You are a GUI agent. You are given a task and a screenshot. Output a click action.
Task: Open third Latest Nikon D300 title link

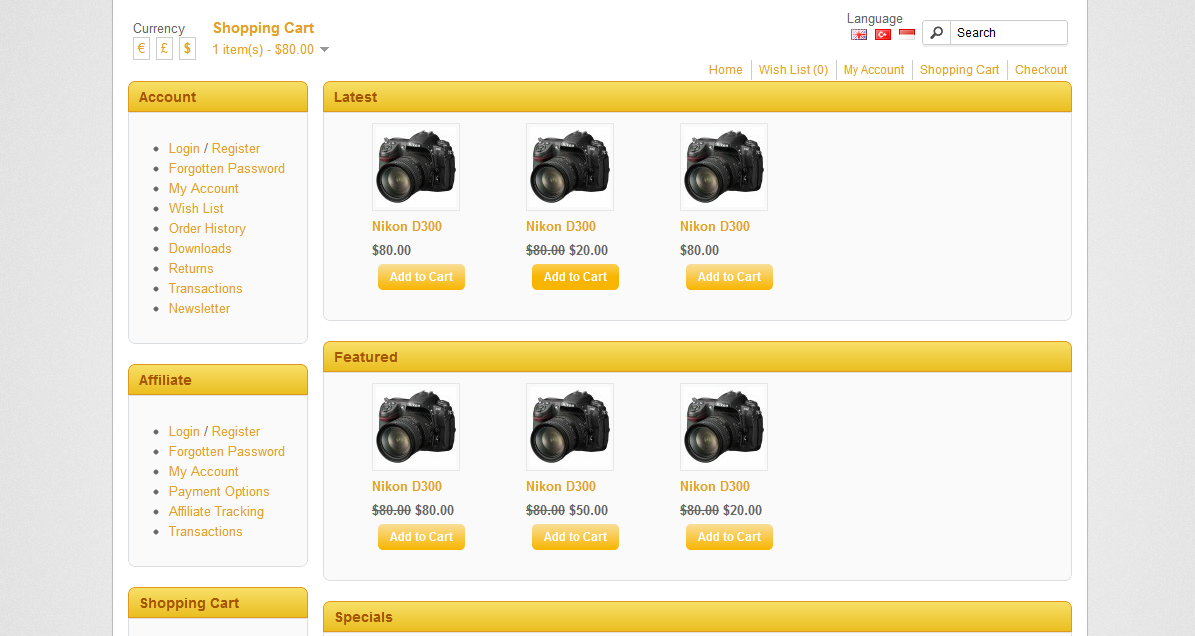click(715, 226)
